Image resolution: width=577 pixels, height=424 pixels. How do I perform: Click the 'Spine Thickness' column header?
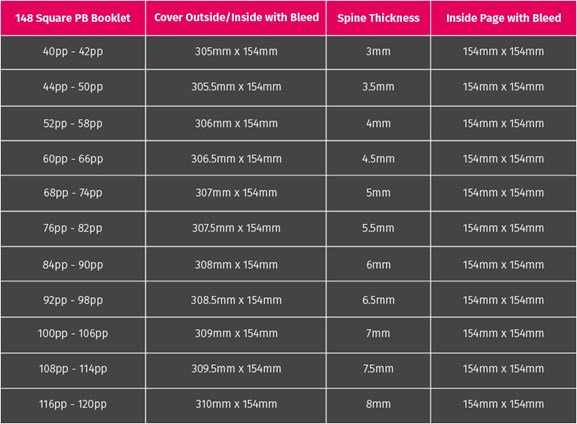coord(378,18)
